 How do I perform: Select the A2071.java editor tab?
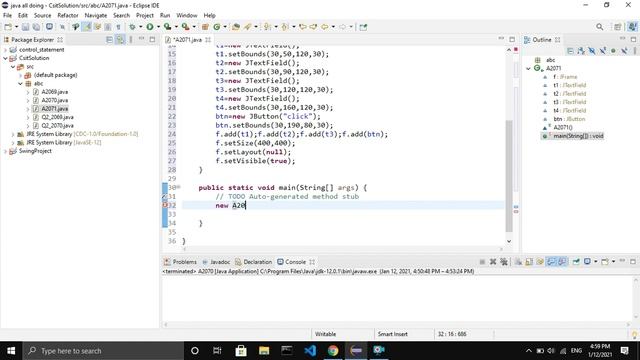[x=188, y=40]
